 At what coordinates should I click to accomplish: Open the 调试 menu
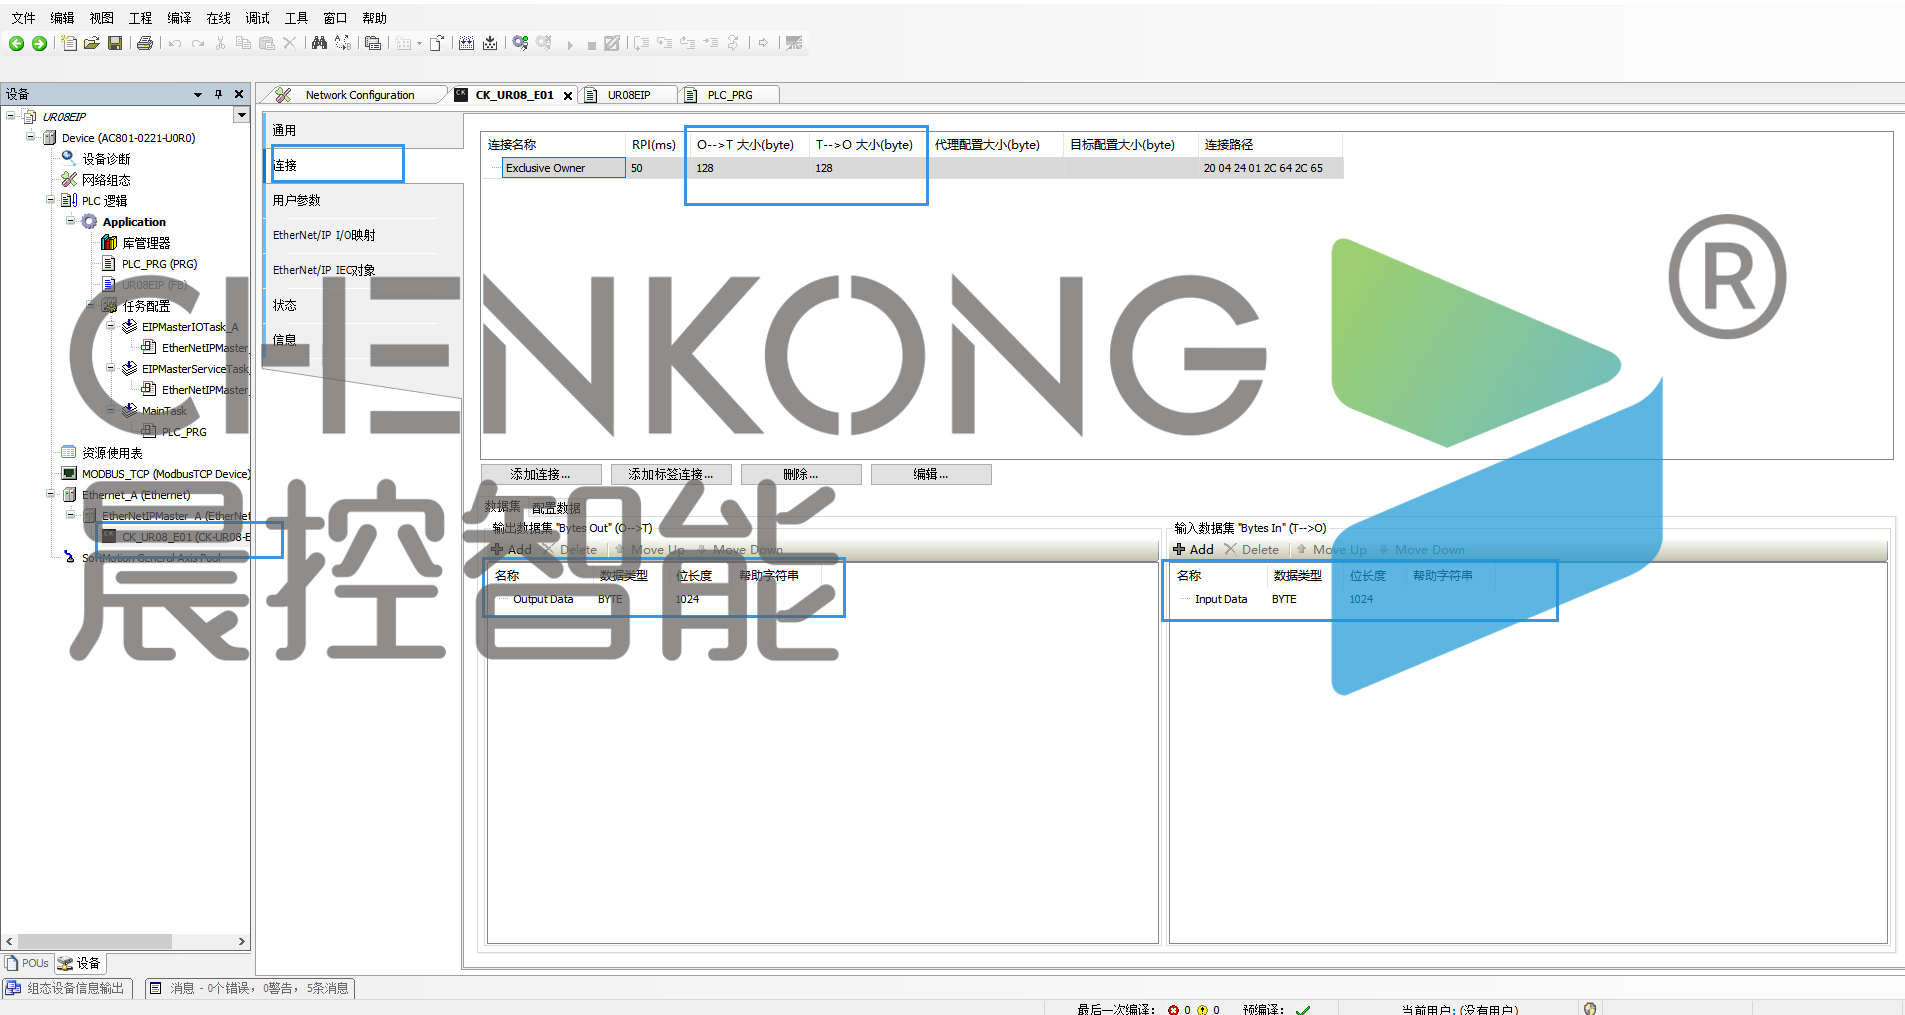tap(257, 18)
